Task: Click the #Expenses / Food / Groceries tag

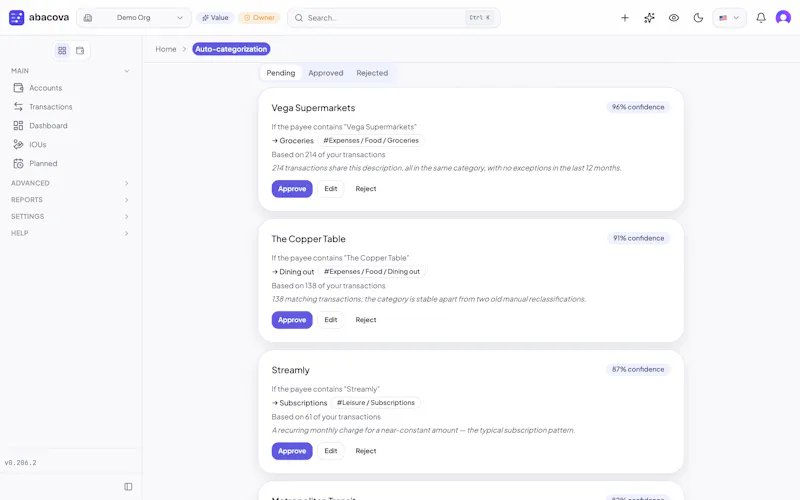Action: [x=371, y=140]
